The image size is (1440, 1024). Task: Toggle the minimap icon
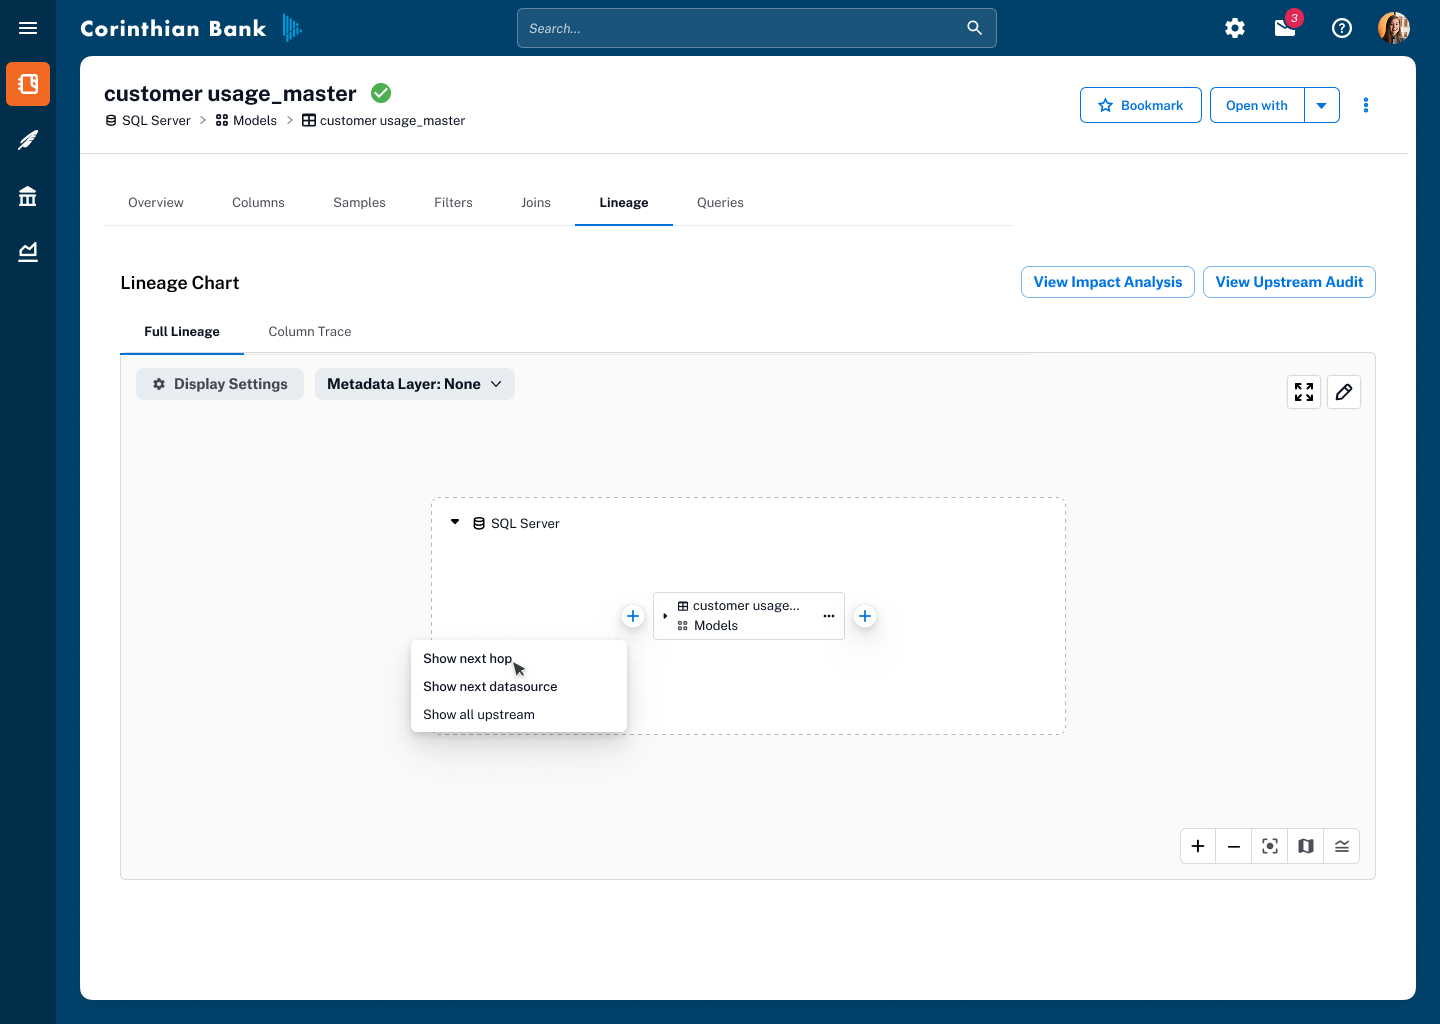pos(1306,846)
